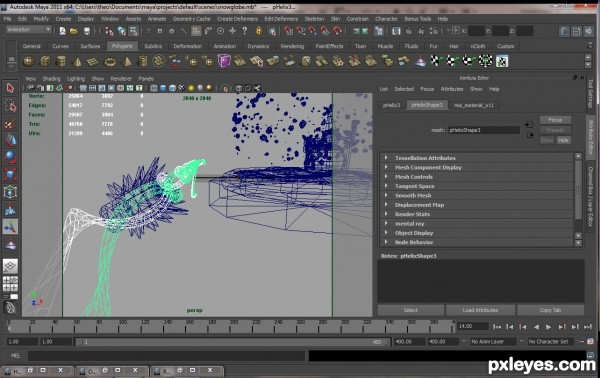Open the Geometry Cache menu
Image resolution: width=600 pixels, height=378 pixels.
[191, 19]
